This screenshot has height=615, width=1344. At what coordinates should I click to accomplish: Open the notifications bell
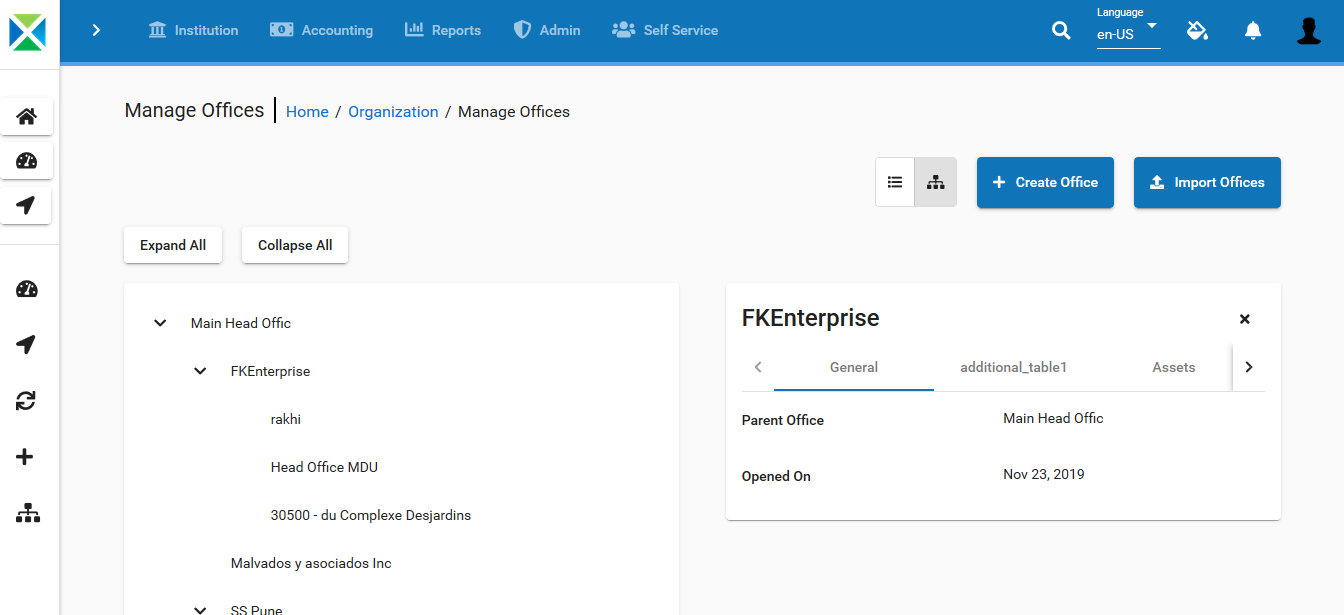tap(1253, 31)
